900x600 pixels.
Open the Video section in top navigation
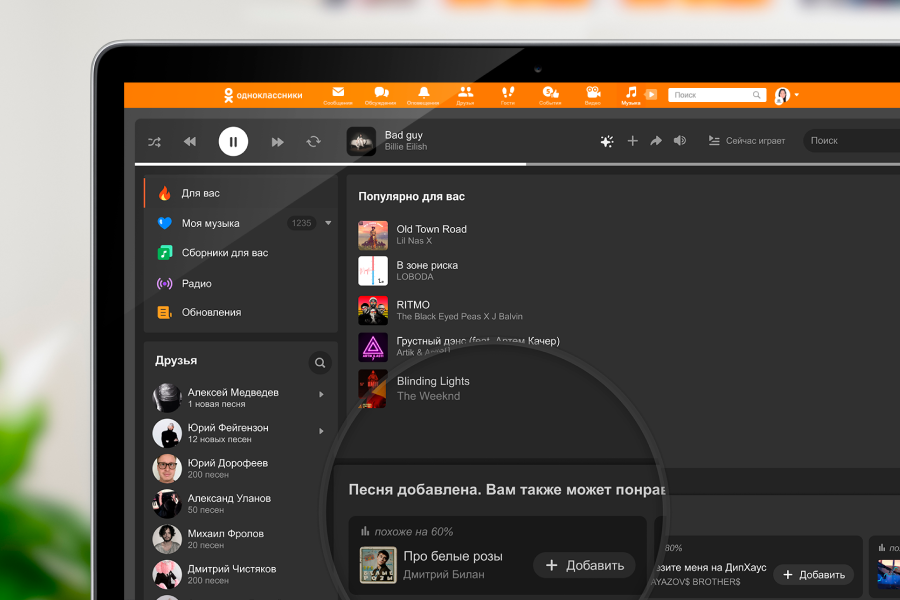click(593, 94)
